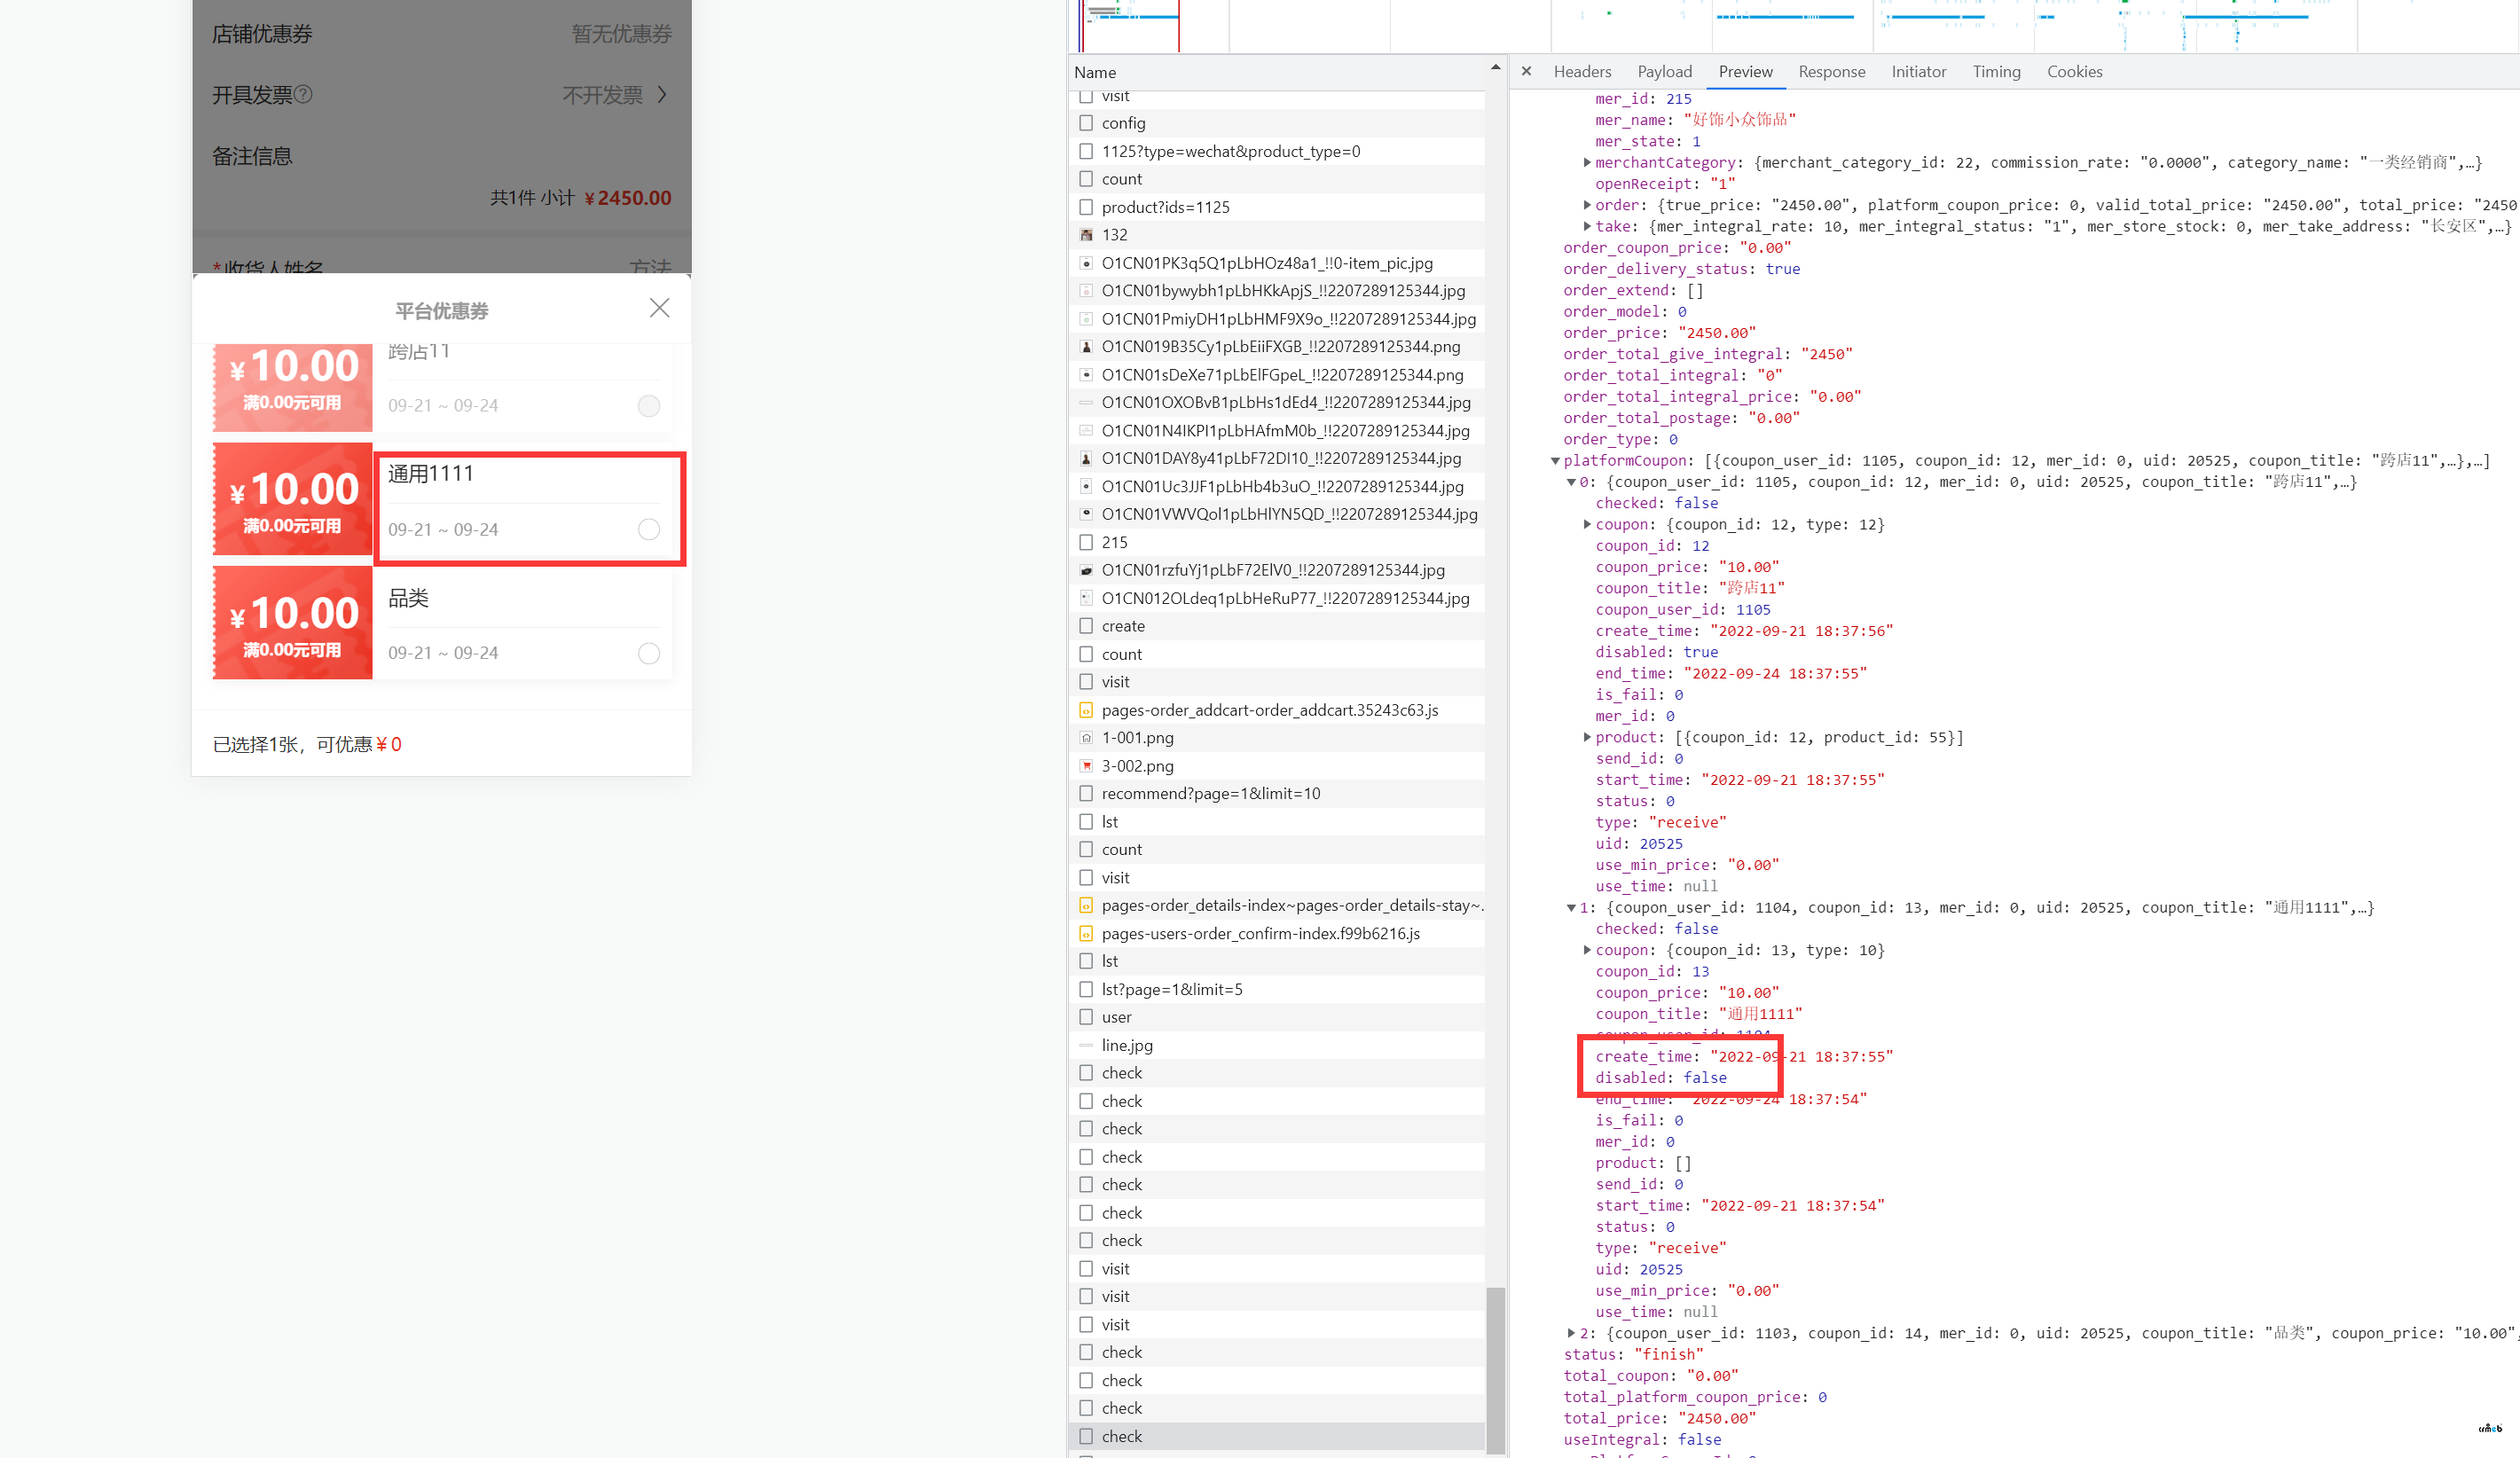
Task: Click the Response tab in DevTools
Action: (x=1829, y=71)
